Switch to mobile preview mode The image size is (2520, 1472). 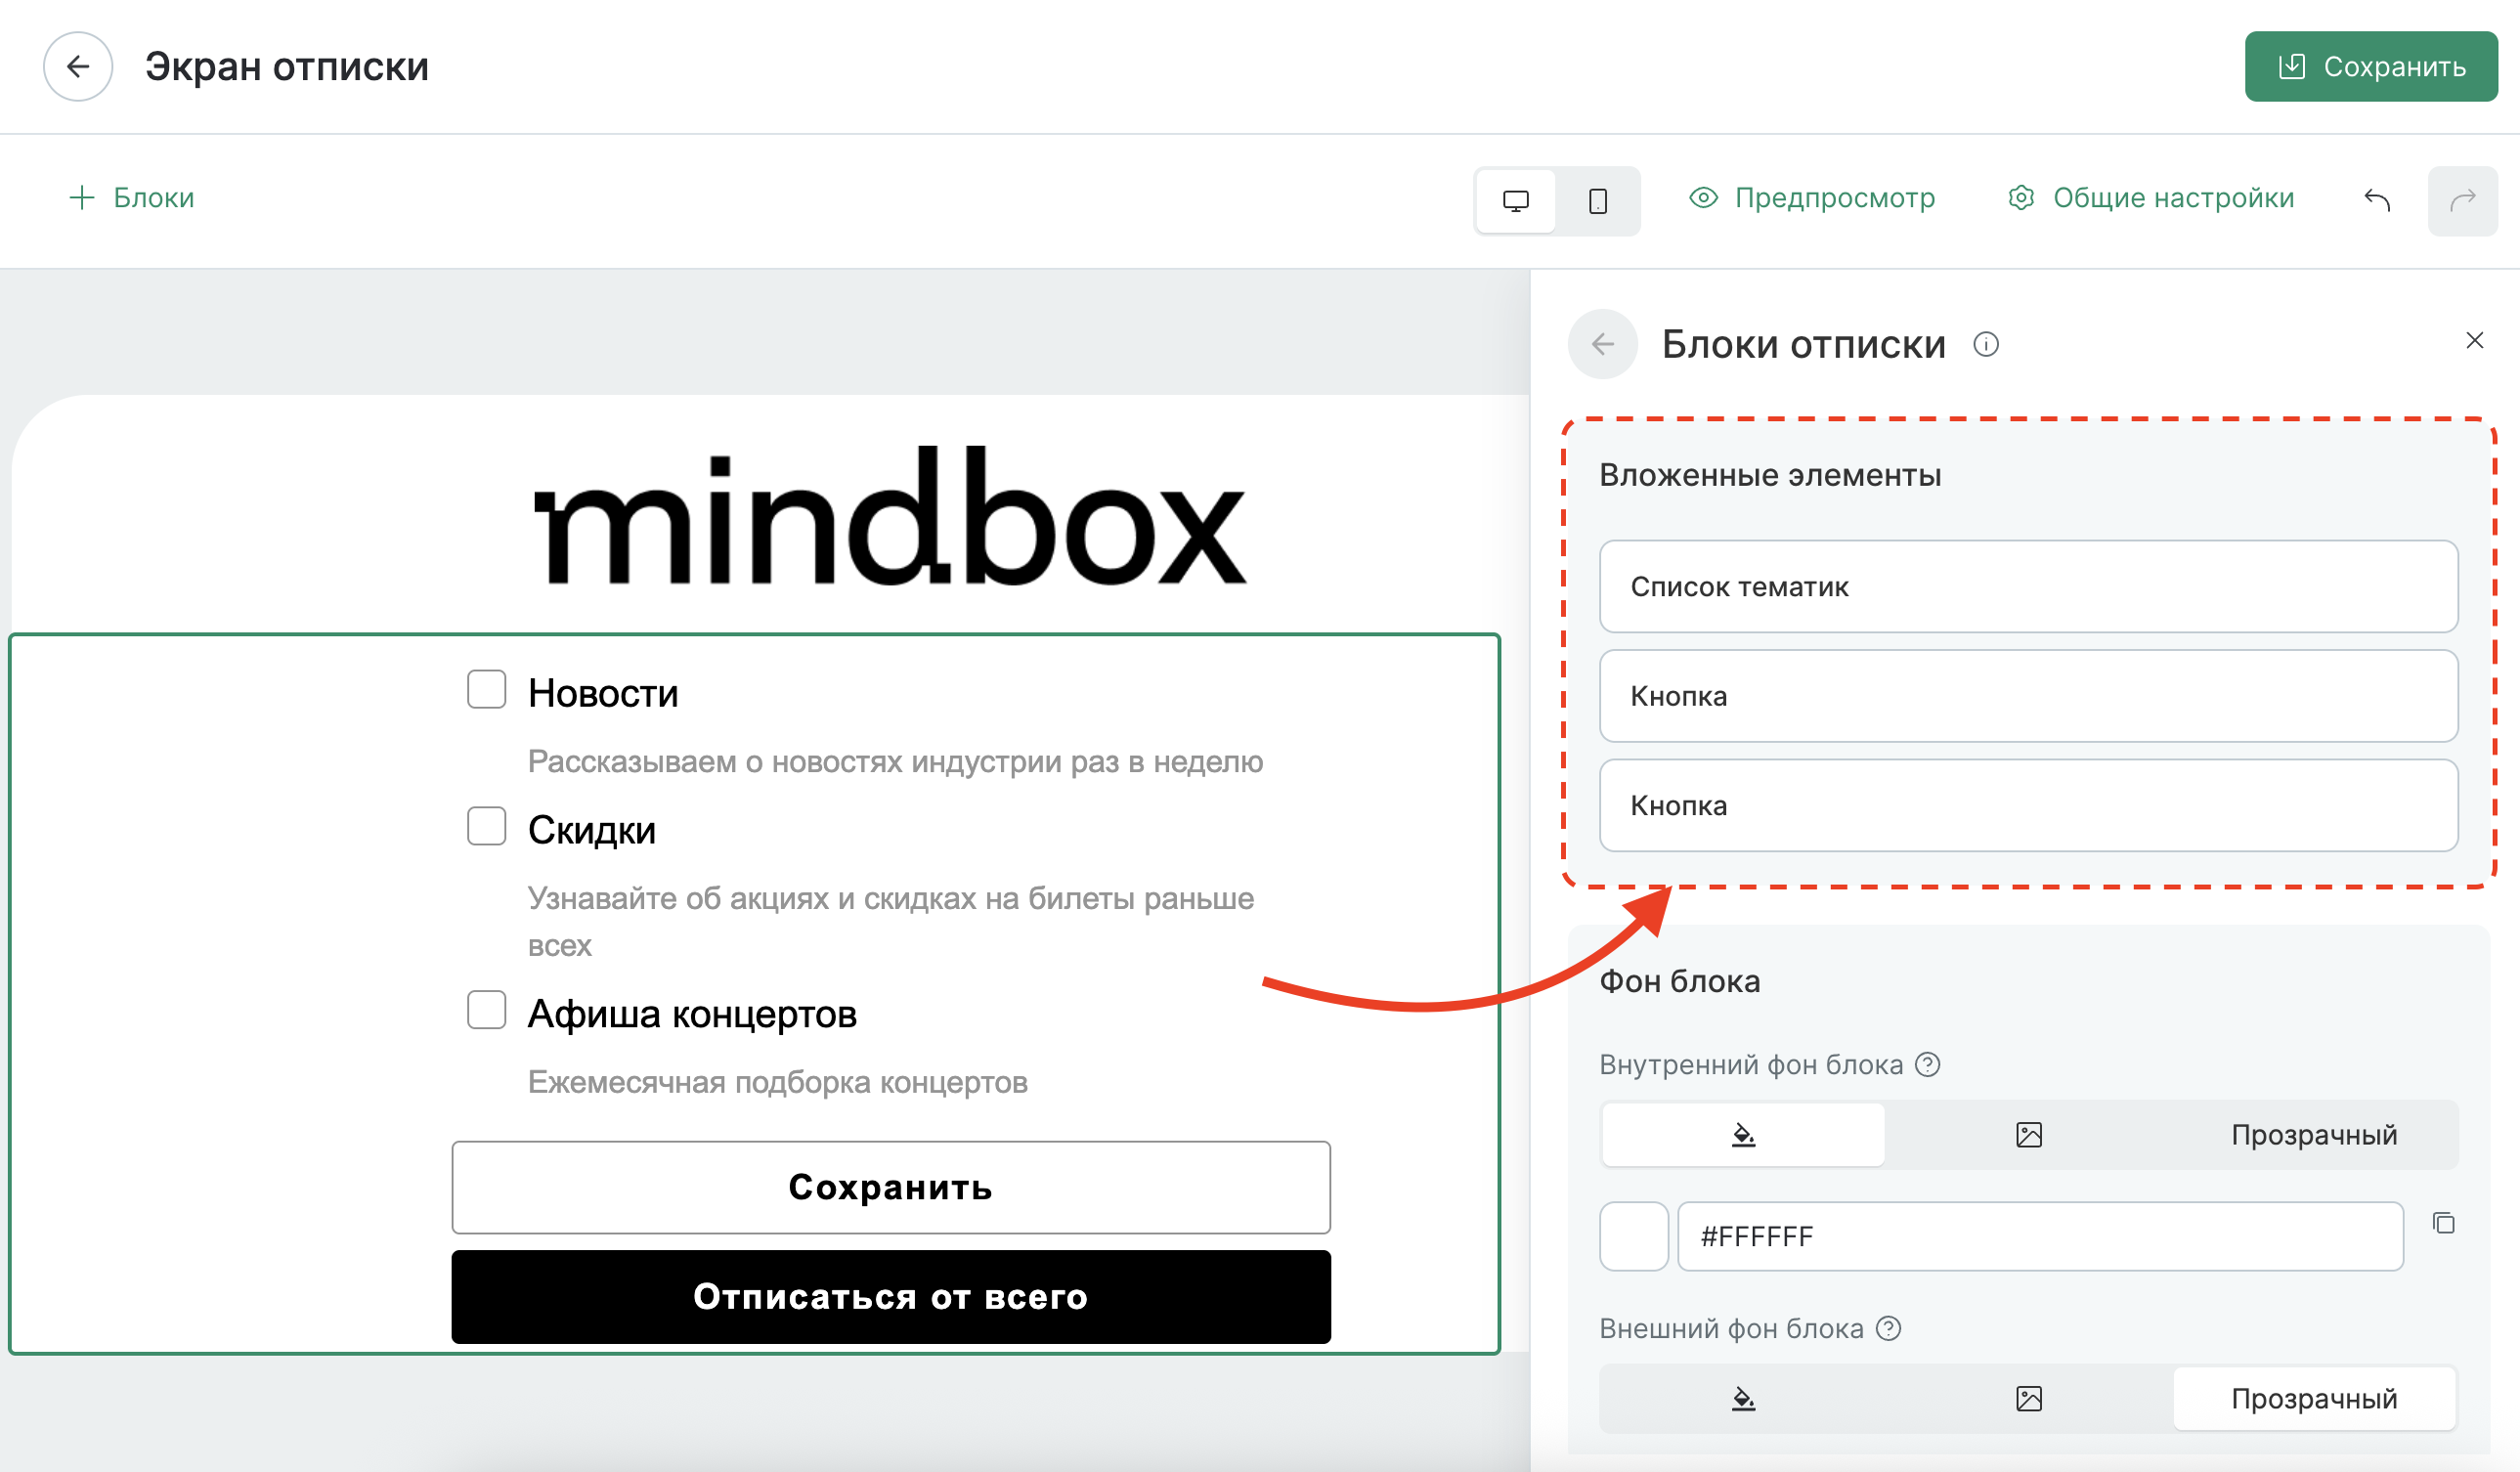pos(1598,200)
